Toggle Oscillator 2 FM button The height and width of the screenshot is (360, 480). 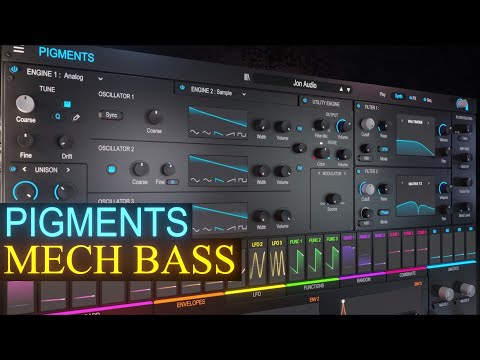point(299,168)
